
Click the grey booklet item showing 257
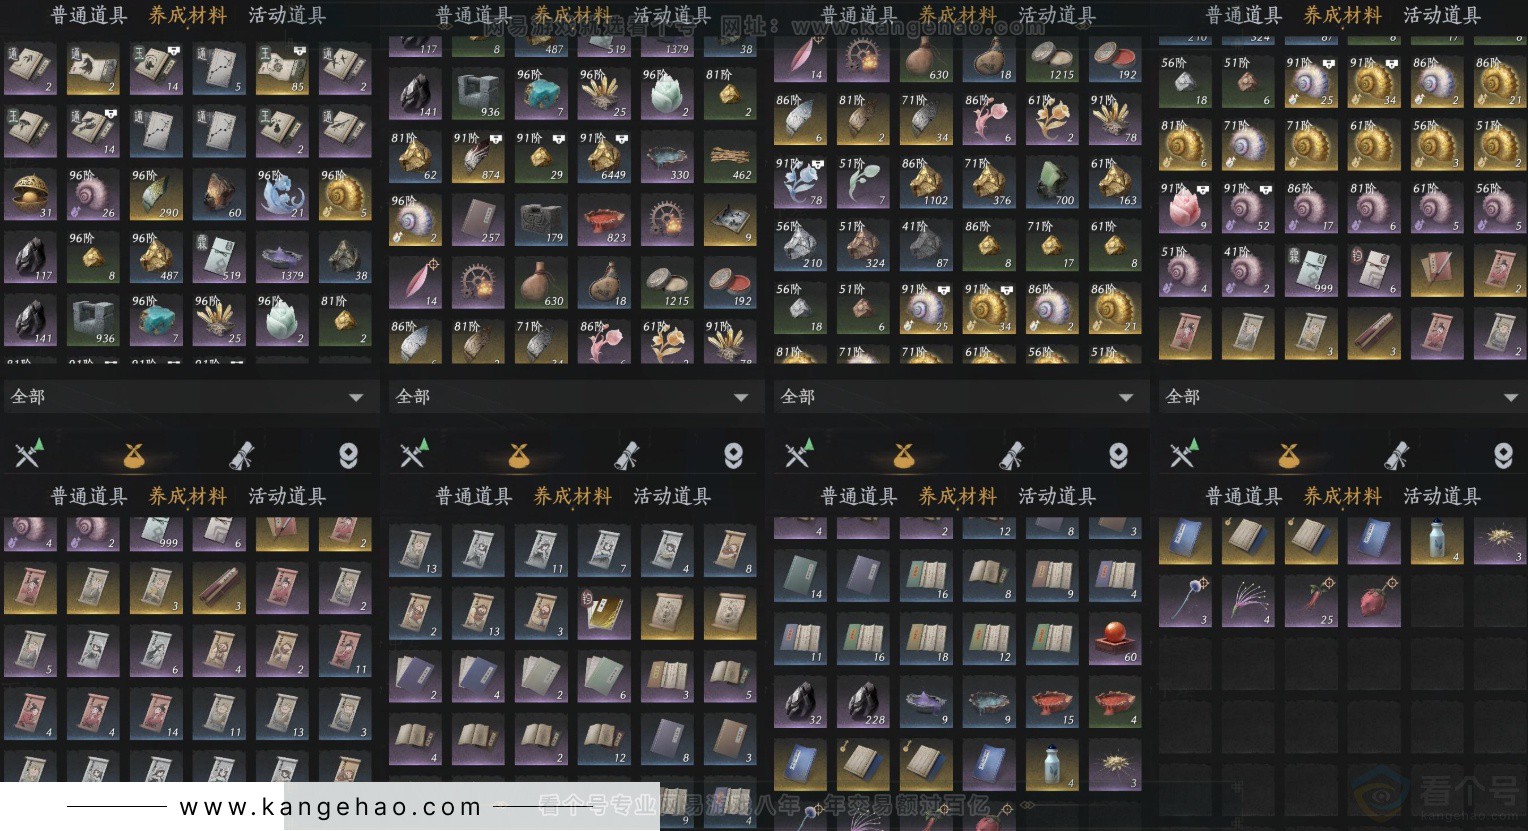point(479,220)
